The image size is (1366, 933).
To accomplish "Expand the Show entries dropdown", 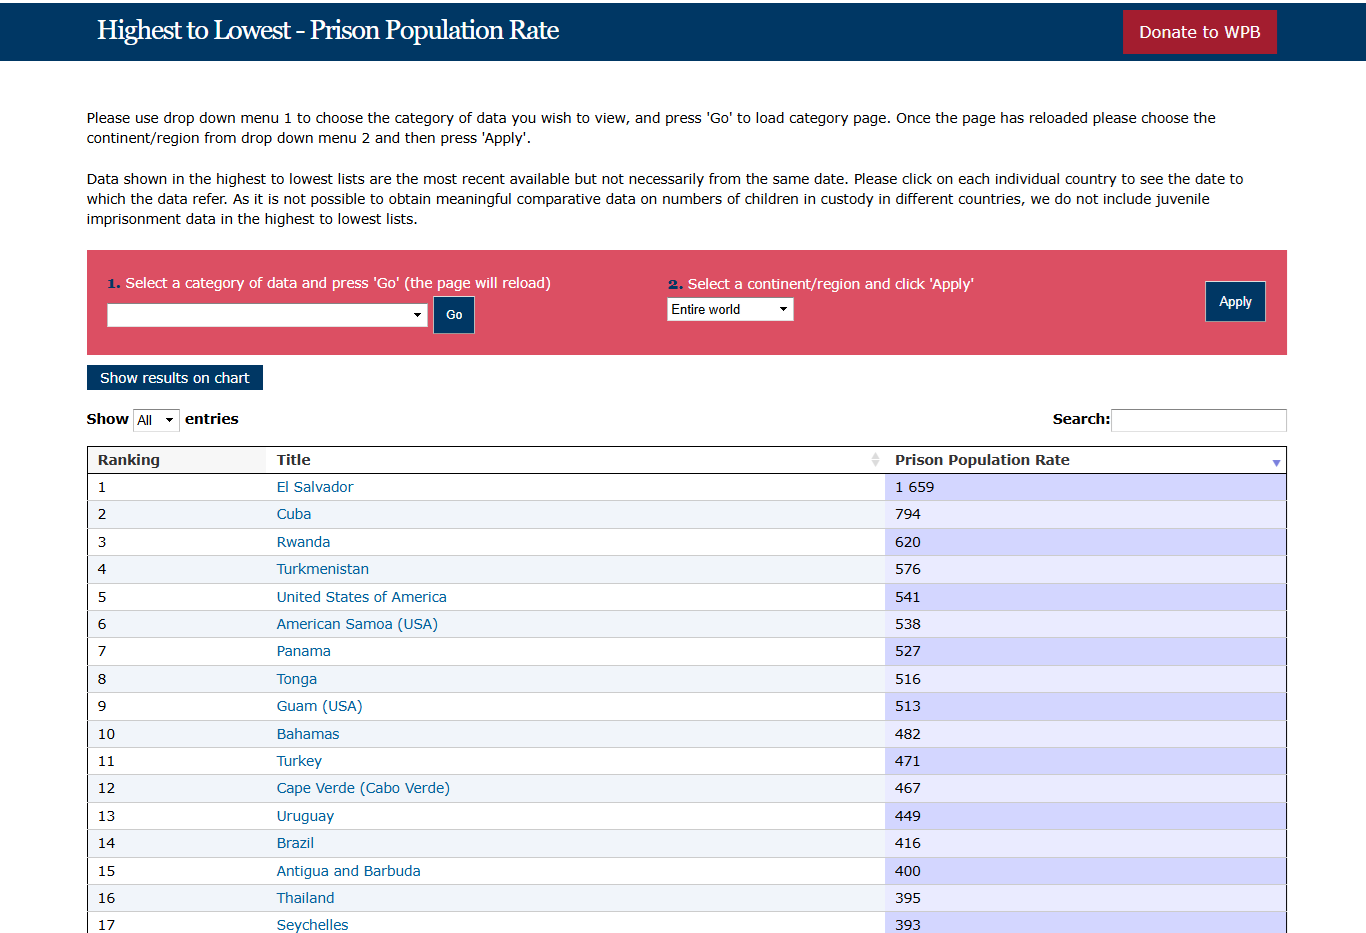I will coord(156,420).
